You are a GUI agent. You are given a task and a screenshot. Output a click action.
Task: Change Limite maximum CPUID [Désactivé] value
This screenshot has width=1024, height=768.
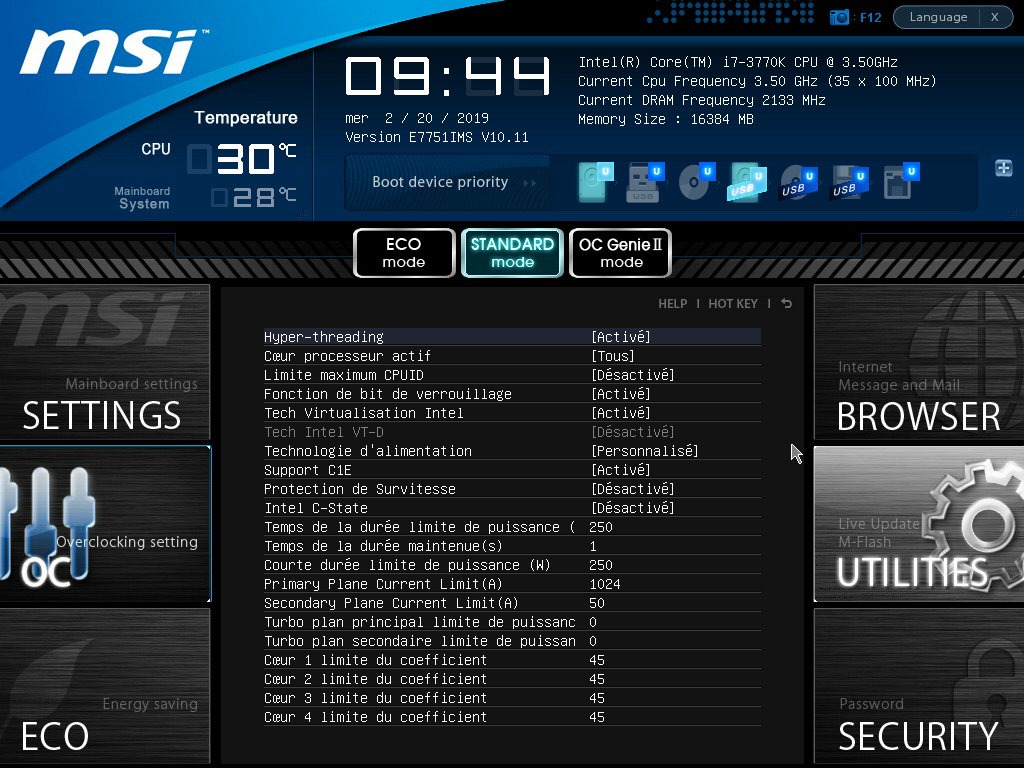[x=632, y=375]
